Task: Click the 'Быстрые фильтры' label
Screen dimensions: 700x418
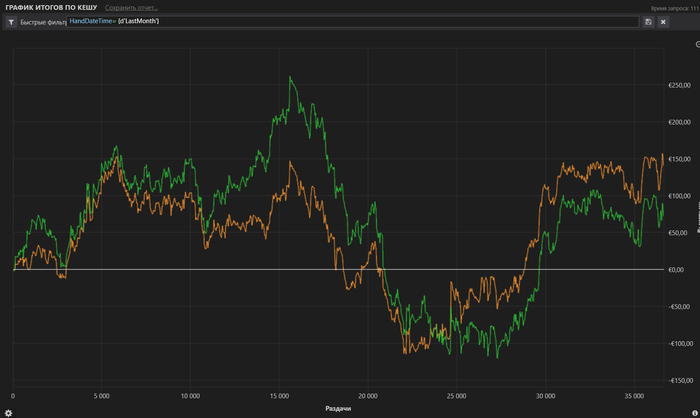Action: [x=43, y=22]
